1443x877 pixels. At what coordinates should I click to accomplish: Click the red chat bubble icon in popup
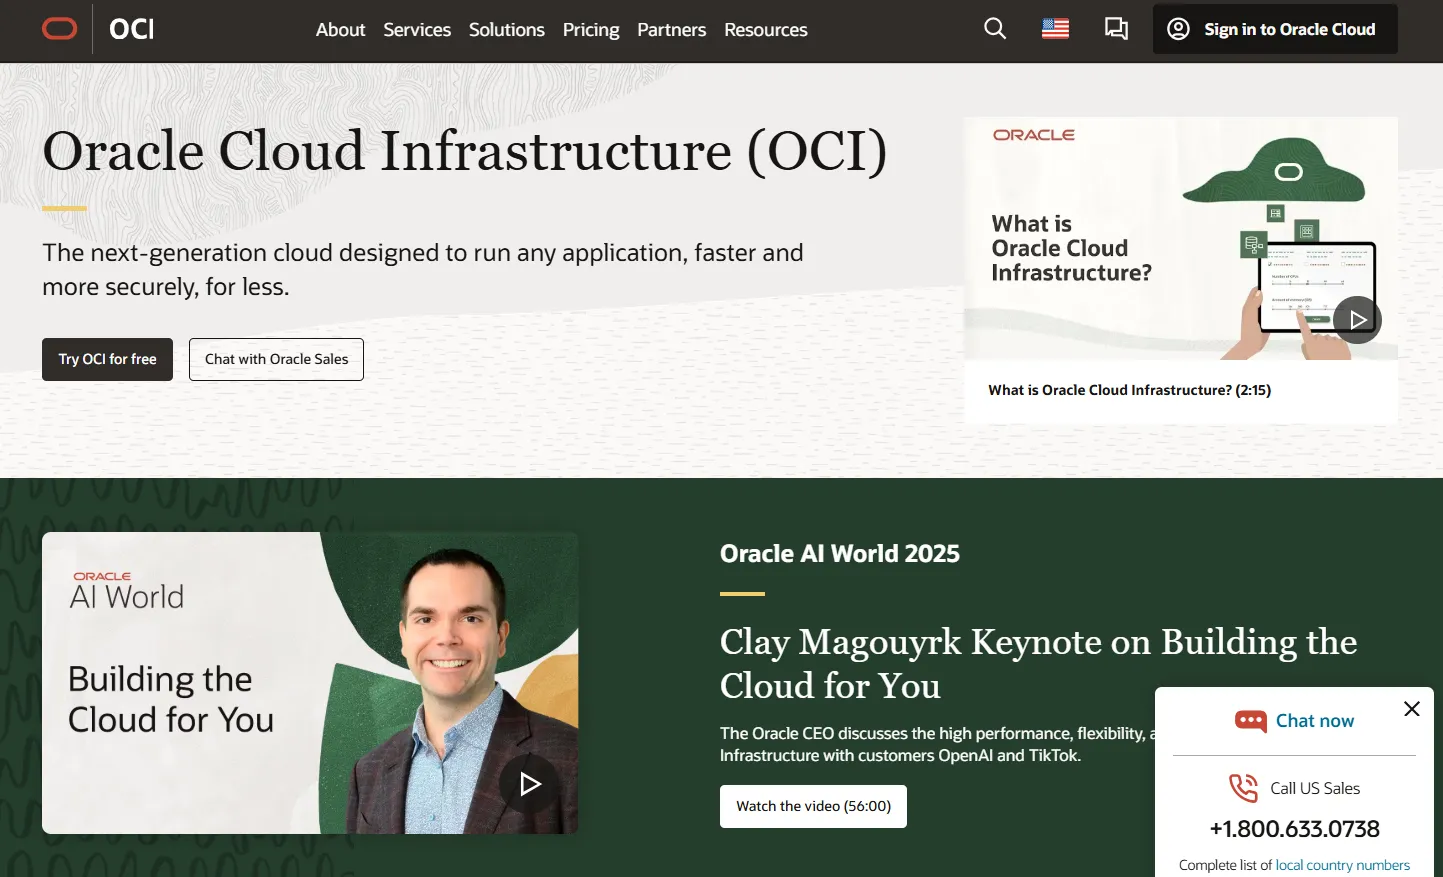(1250, 721)
